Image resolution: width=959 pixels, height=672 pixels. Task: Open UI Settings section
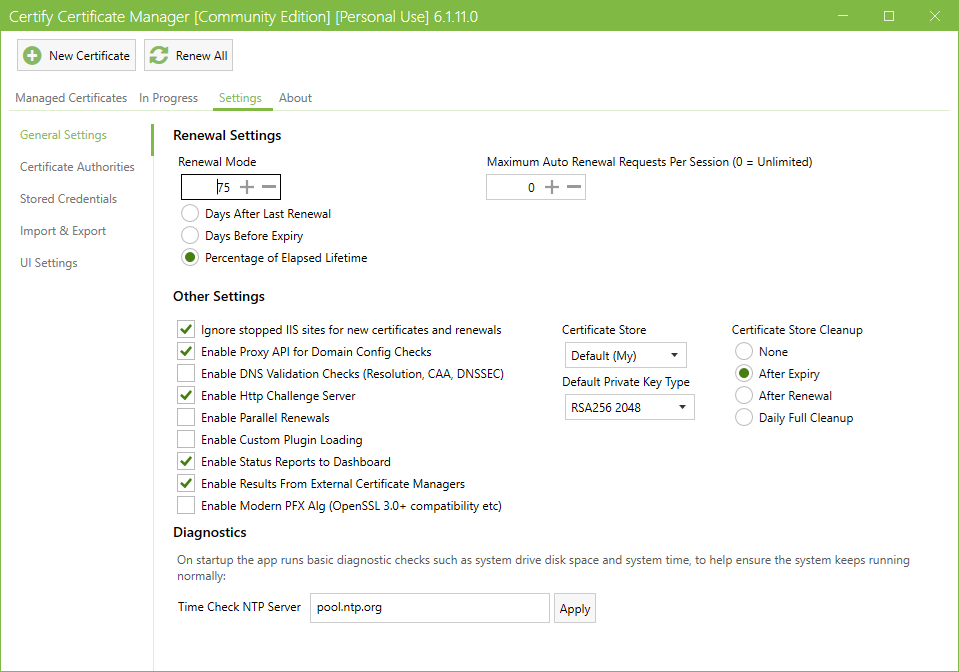pyautogui.click(x=49, y=263)
